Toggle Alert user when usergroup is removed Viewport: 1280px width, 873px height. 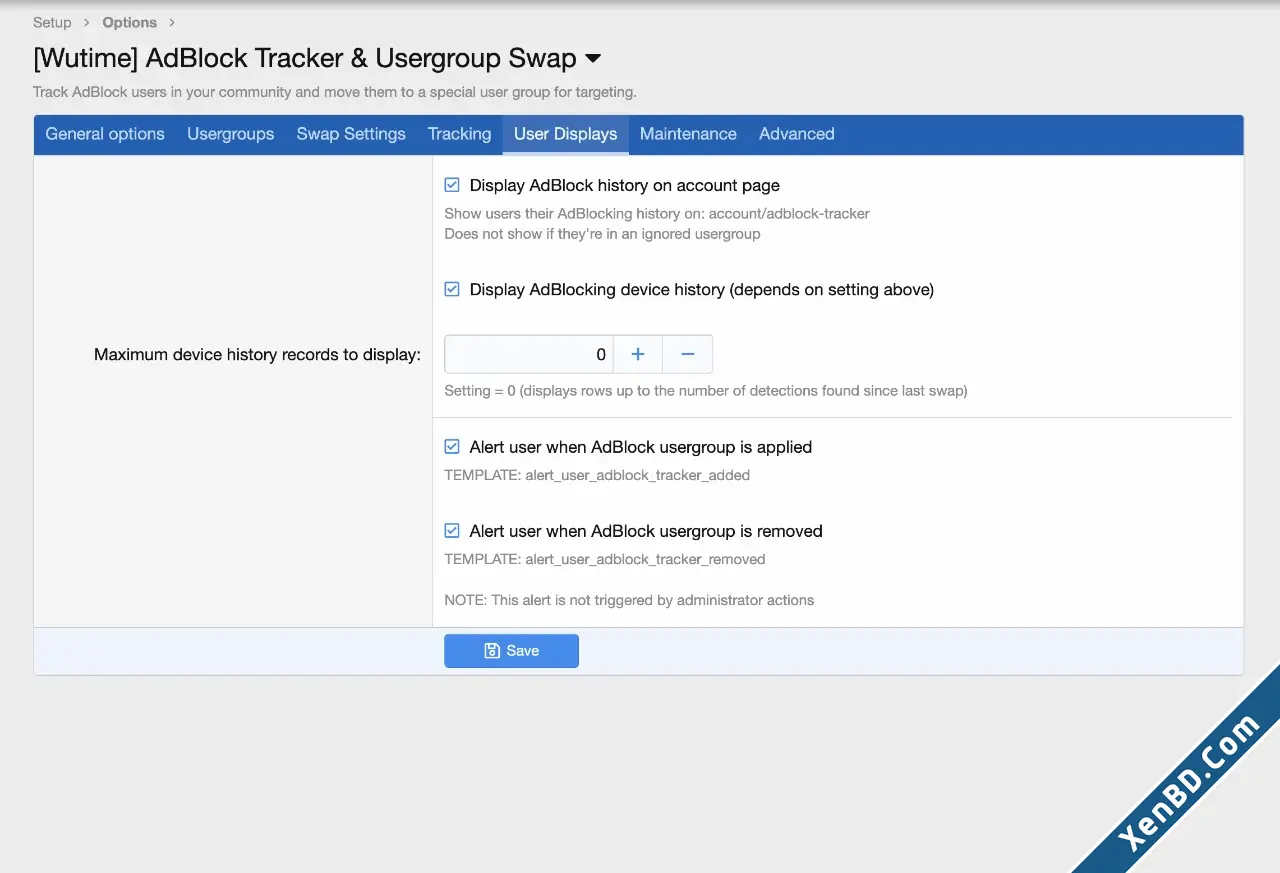pos(452,531)
